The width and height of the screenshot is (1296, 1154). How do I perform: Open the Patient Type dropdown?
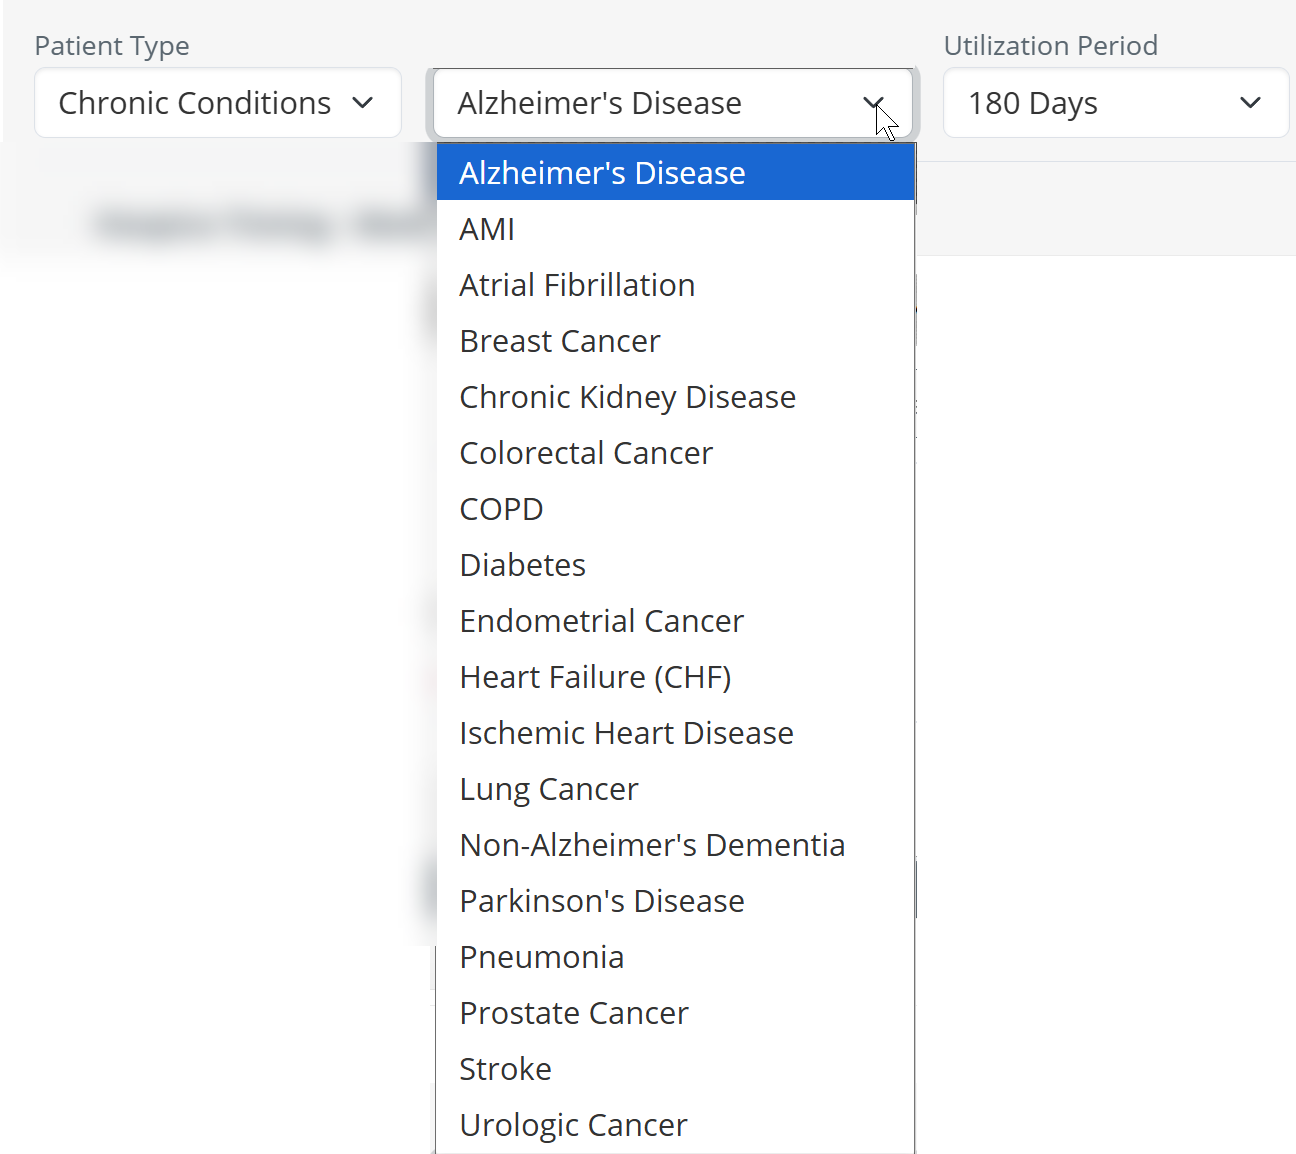point(217,103)
